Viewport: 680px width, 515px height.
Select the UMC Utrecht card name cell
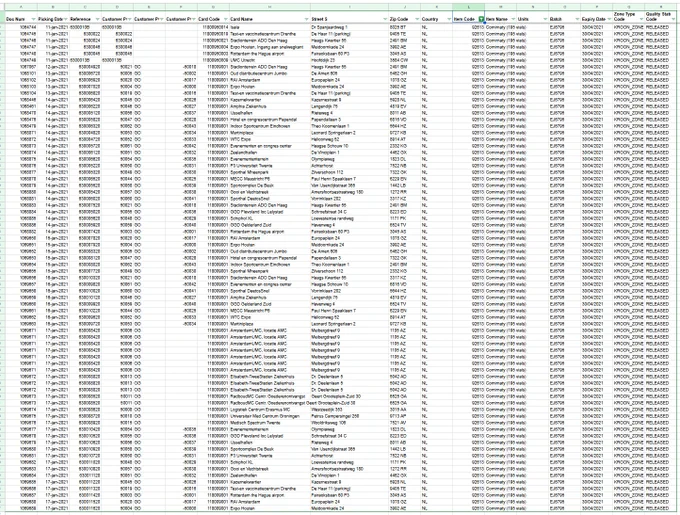[270, 60]
